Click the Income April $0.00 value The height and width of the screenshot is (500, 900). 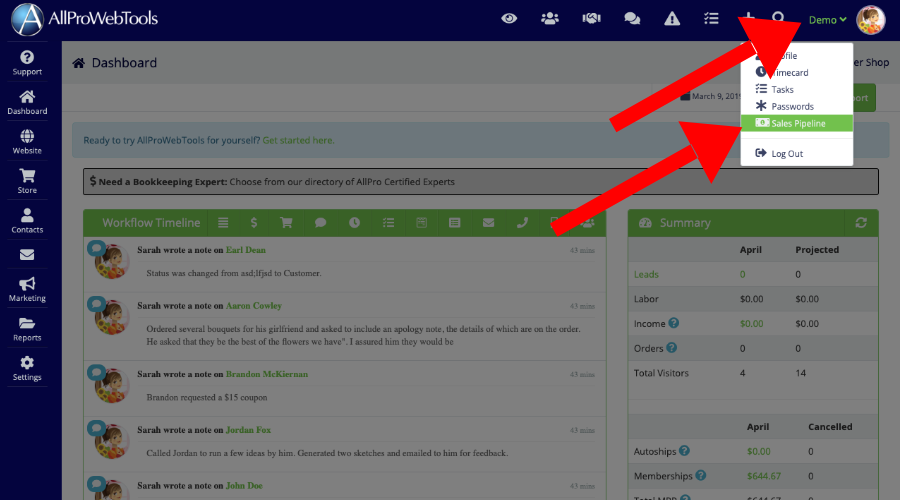[x=751, y=324]
